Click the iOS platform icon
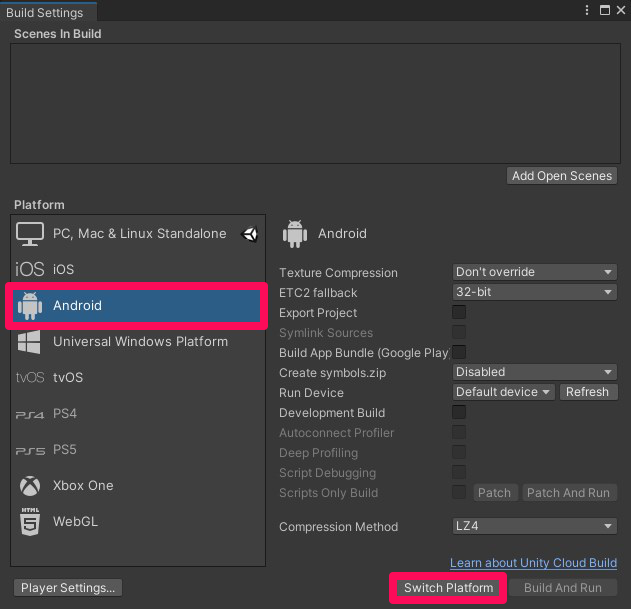The height and width of the screenshot is (609, 631). 29,269
